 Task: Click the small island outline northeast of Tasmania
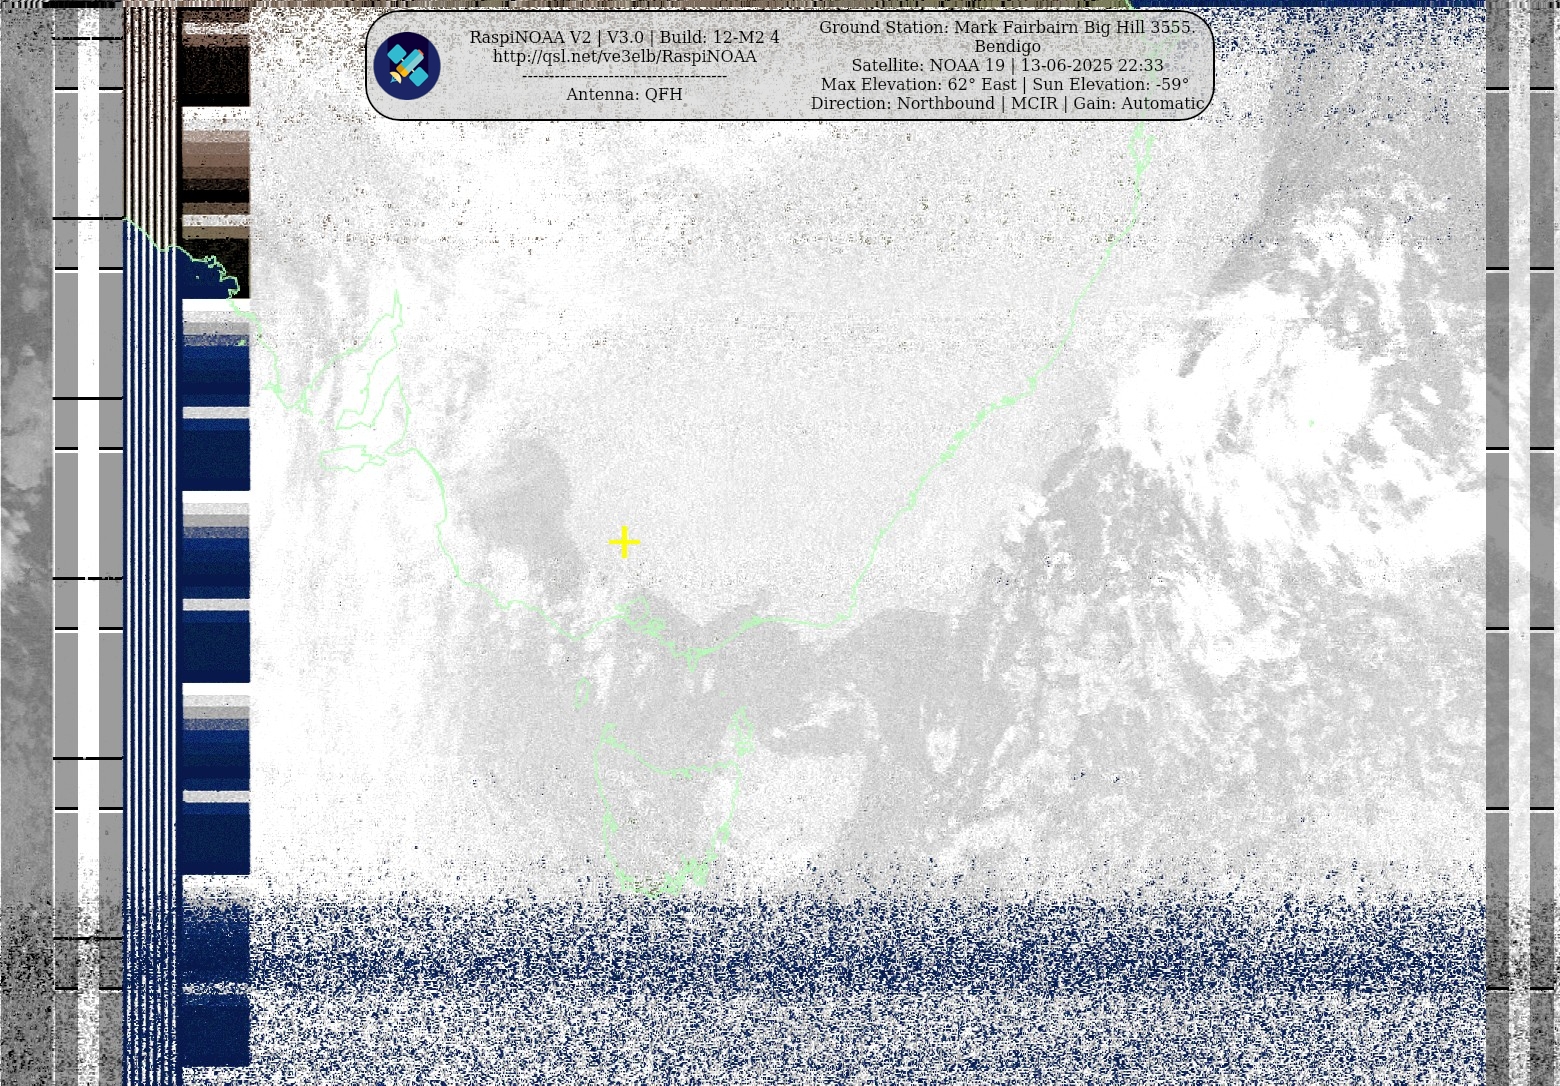click(x=744, y=733)
